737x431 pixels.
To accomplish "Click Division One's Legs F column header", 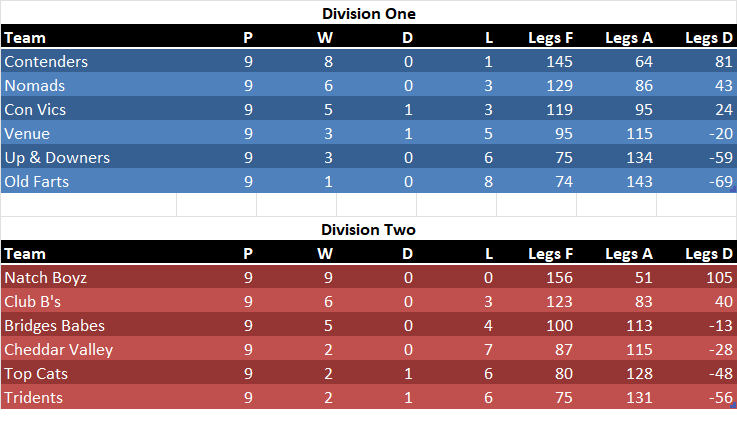I will (x=551, y=38).
